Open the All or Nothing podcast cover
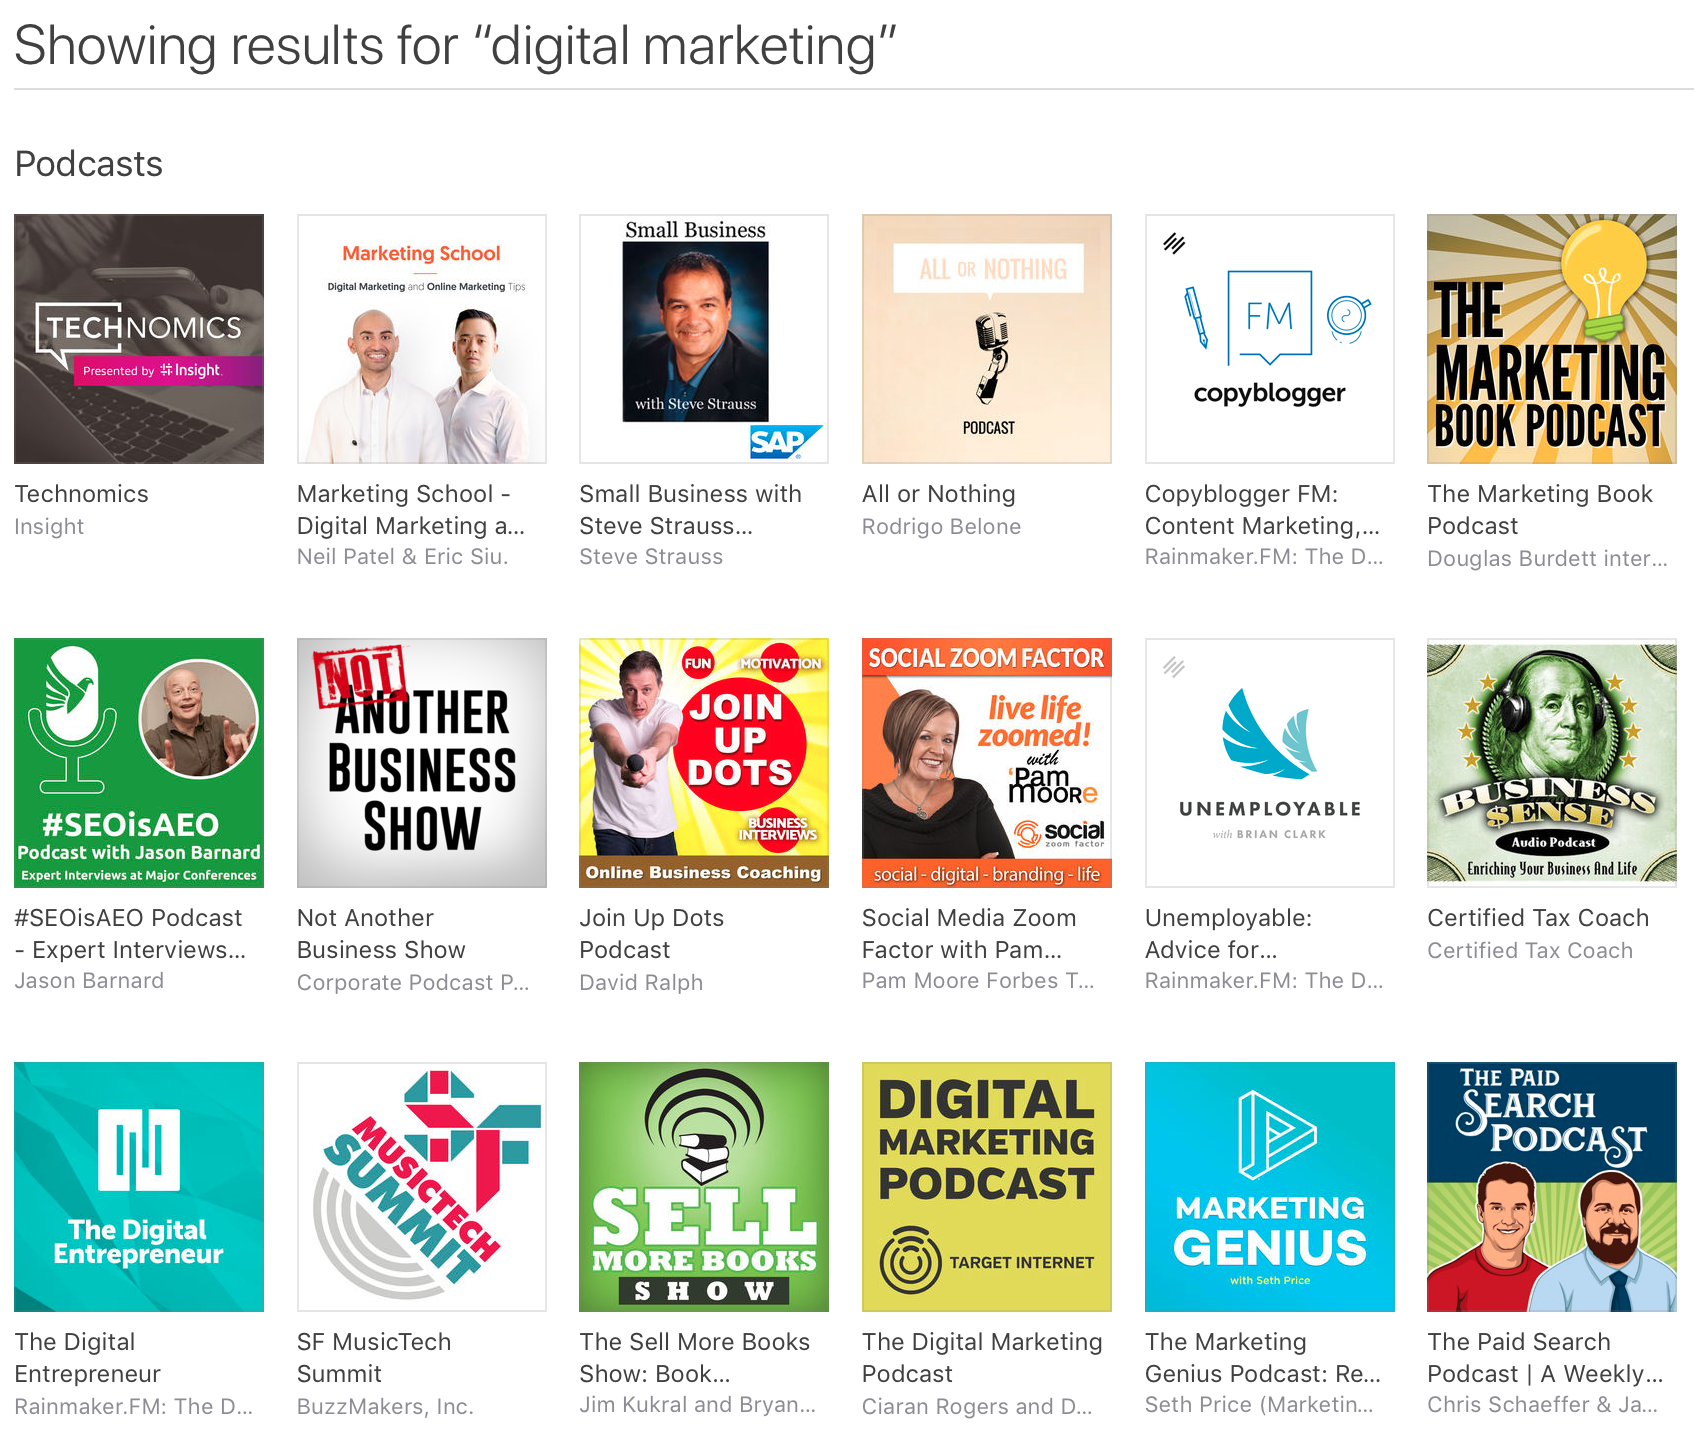The image size is (1694, 1450). pos(987,339)
